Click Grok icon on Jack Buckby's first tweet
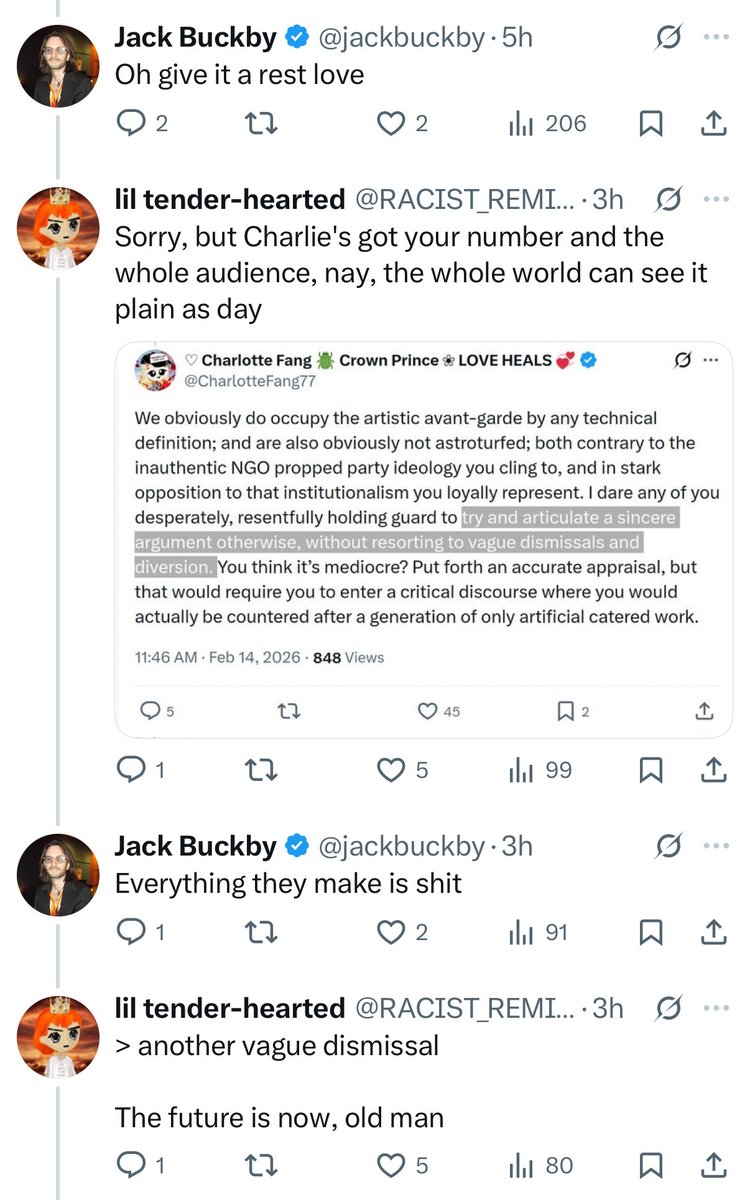 click(667, 38)
